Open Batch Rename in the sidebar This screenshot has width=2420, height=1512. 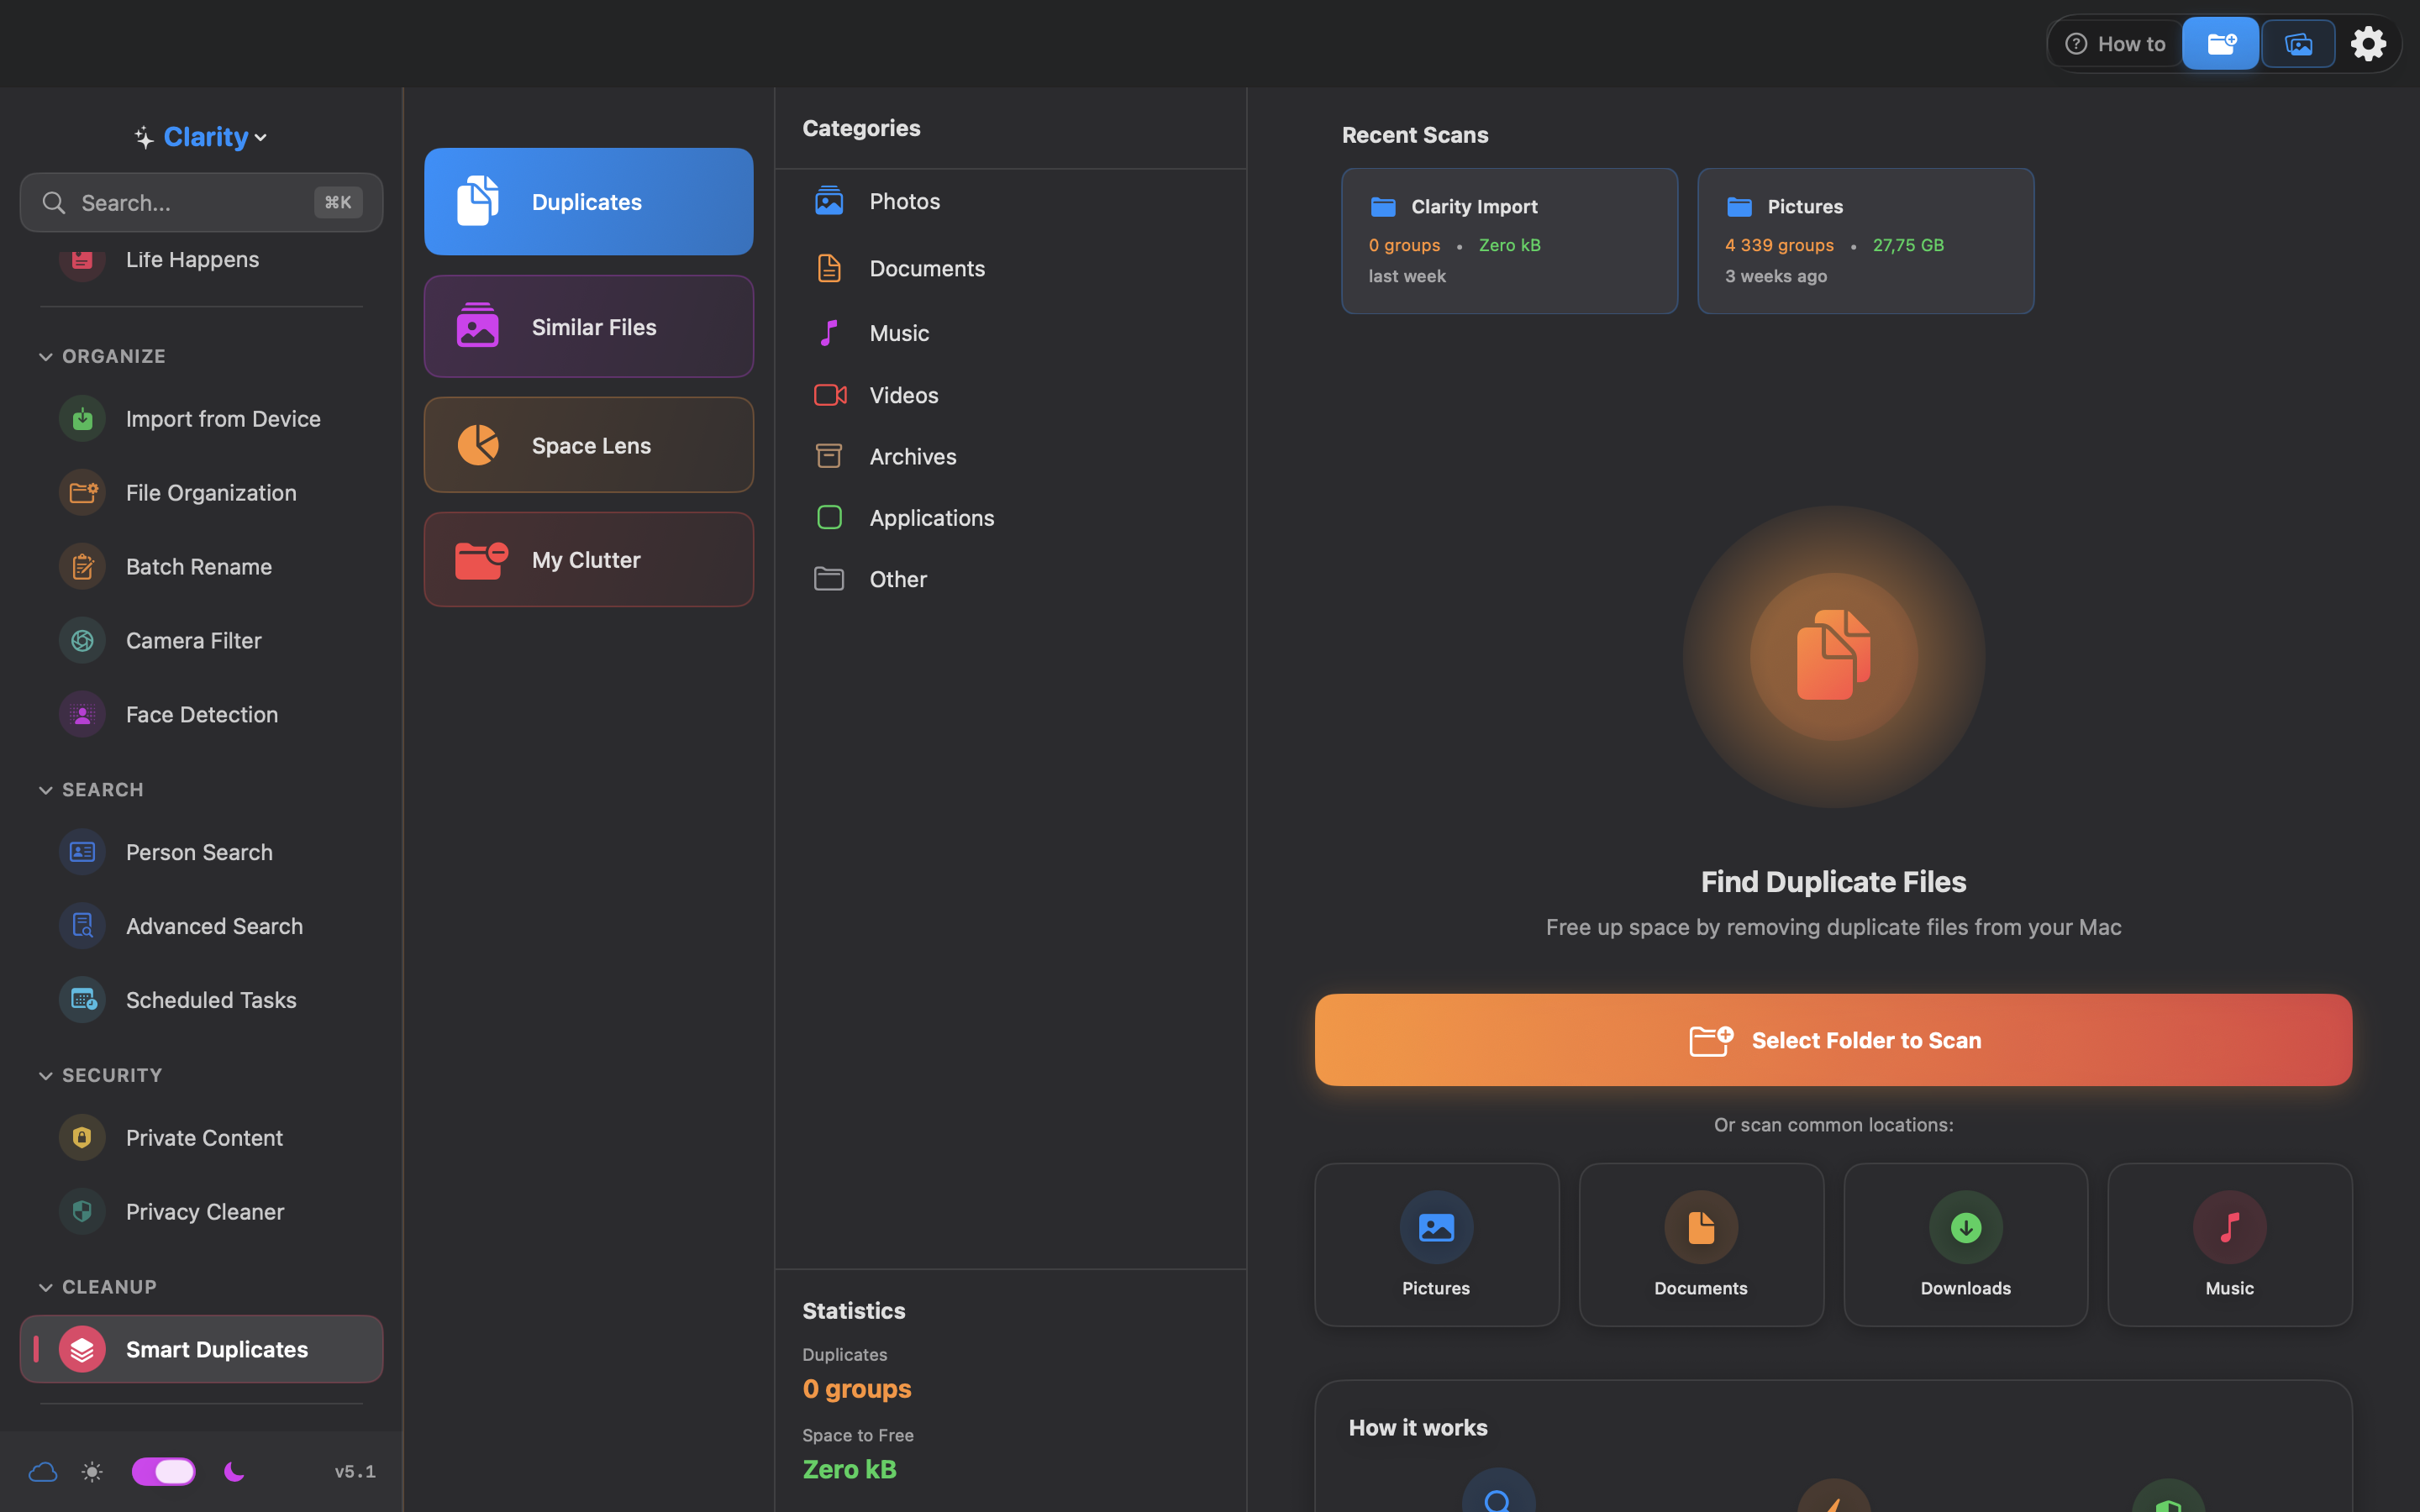[x=199, y=566]
